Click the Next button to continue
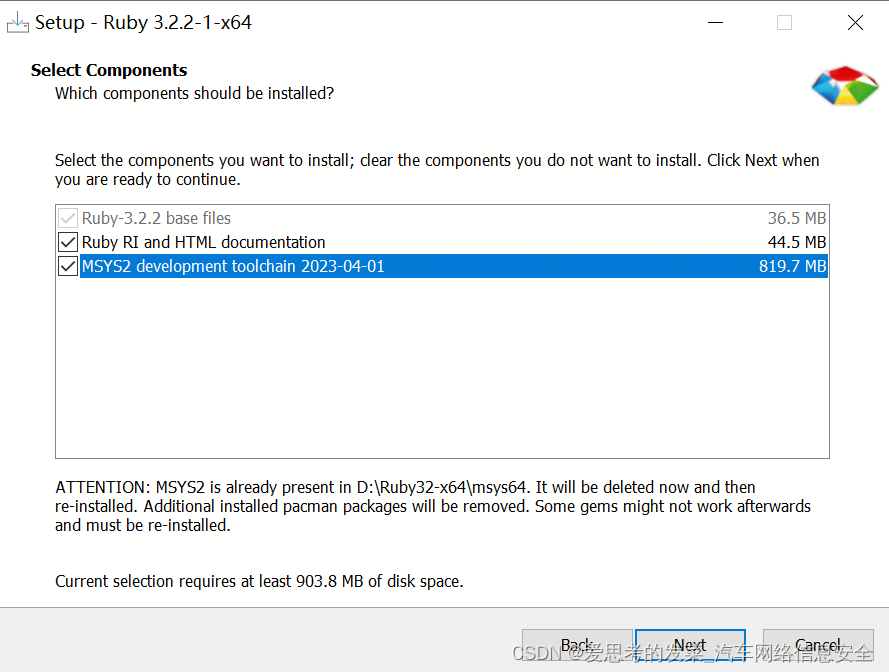The image size is (889, 672). 690,645
